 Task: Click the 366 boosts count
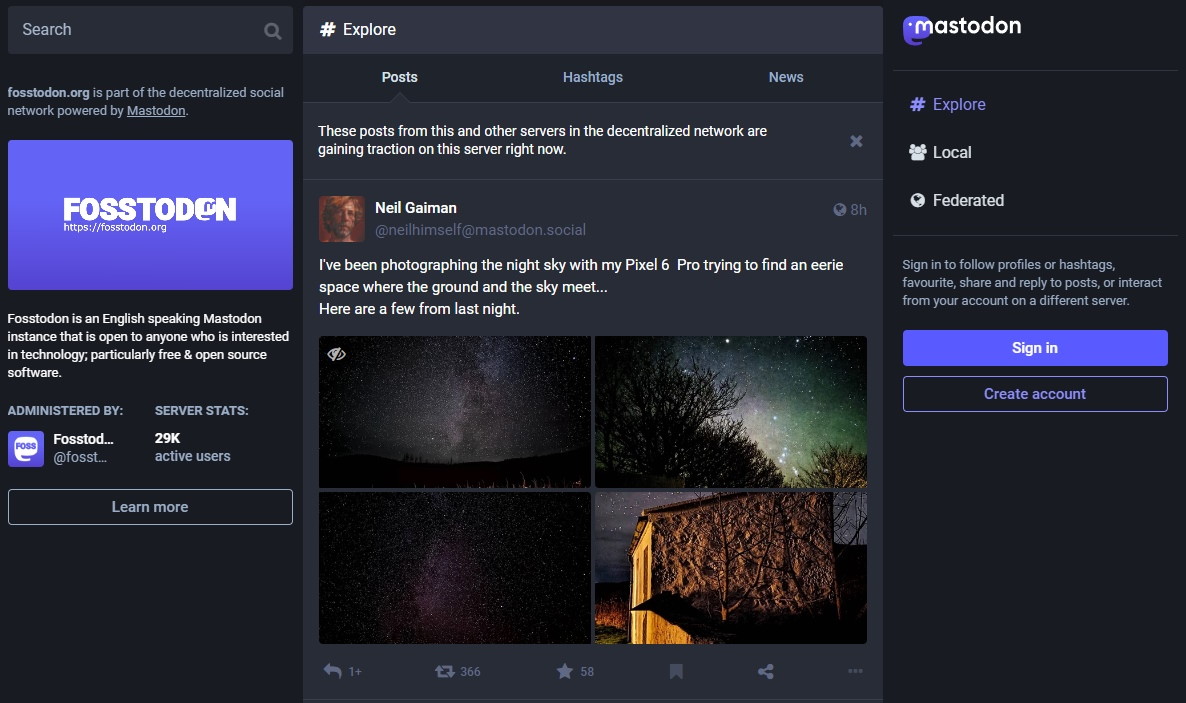[x=470, y=672]
